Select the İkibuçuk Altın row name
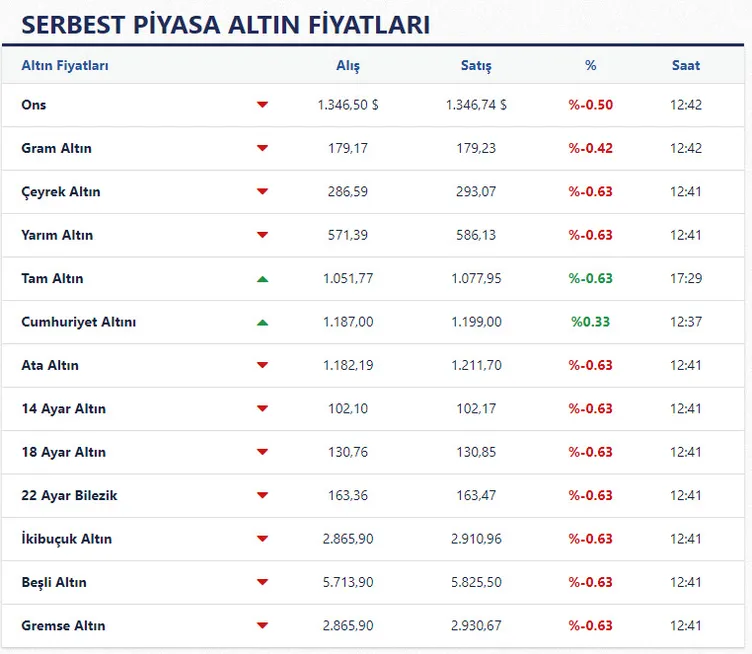 coord(66,539)
